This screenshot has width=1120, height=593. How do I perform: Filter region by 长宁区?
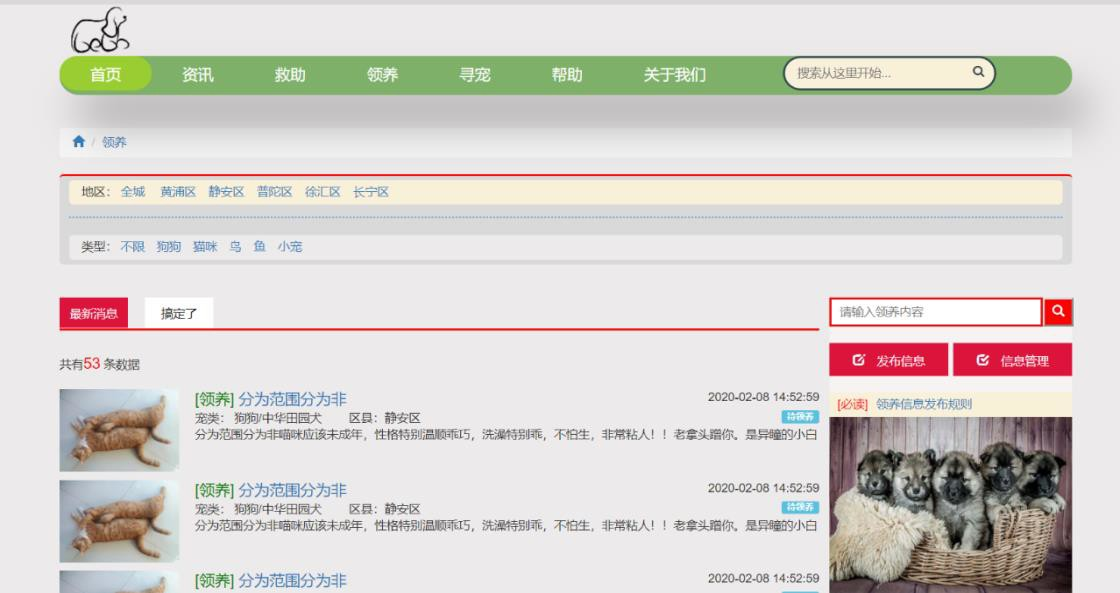pos(371,191)
